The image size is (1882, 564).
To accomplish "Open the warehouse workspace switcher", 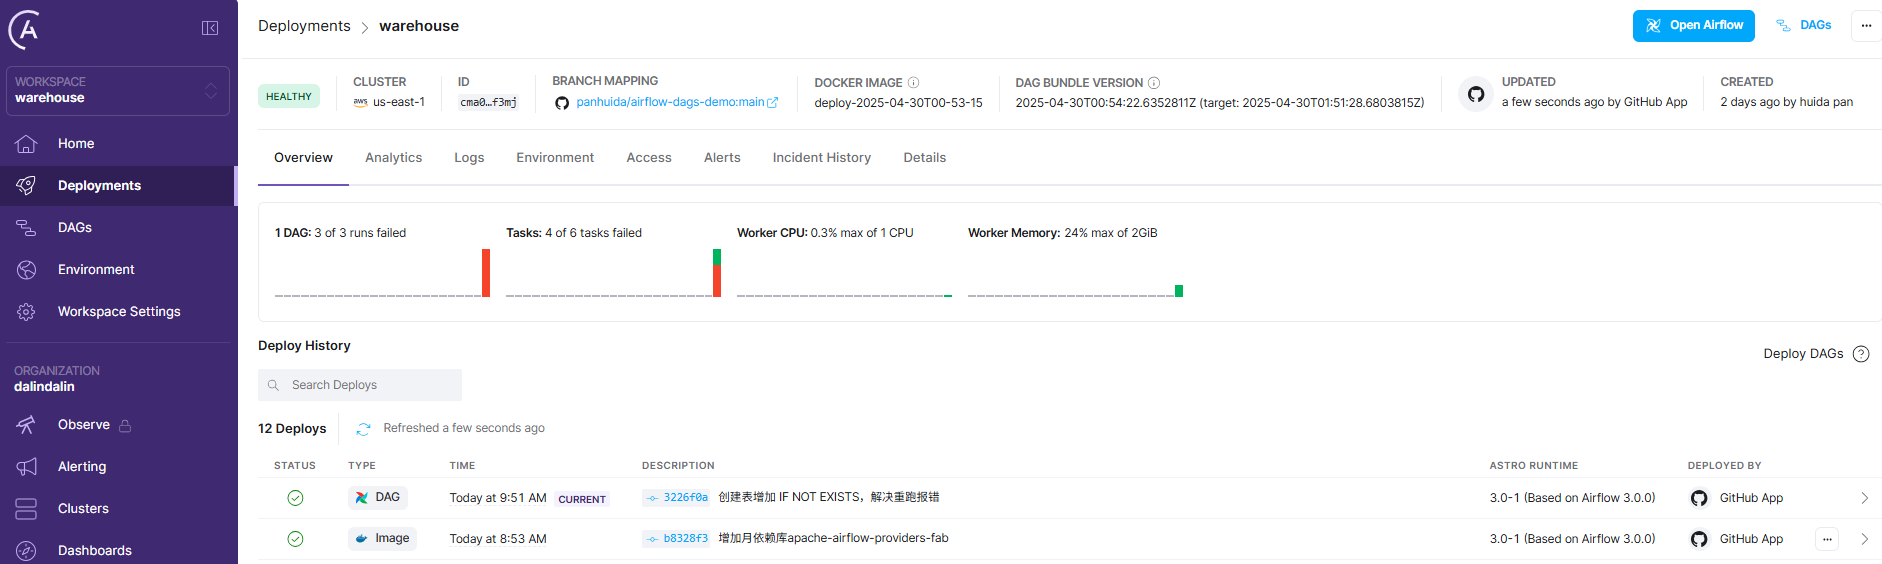I will pyautogui.click(x=118, y=90).
